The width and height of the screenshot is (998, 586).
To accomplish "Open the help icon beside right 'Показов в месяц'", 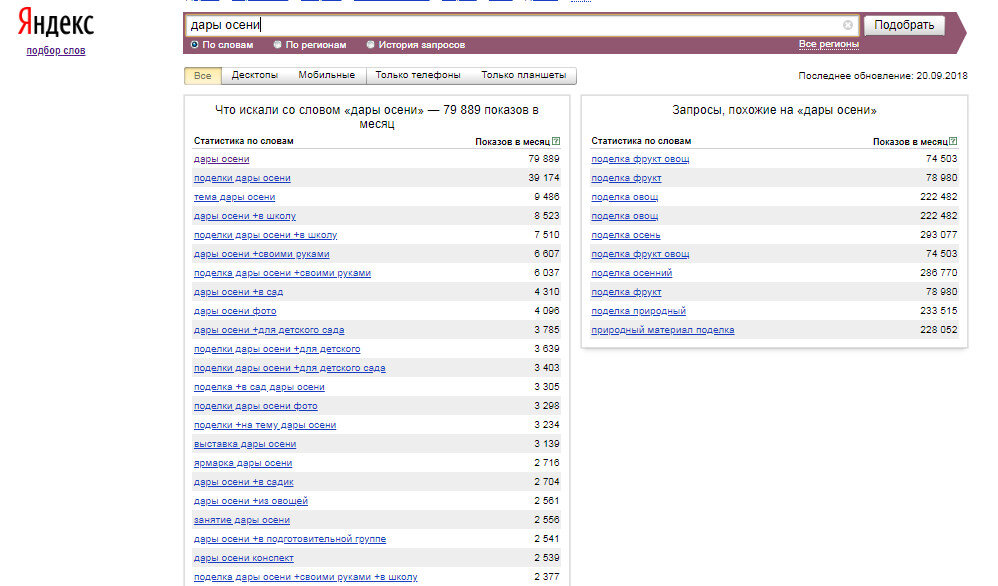I will (953, 141).
